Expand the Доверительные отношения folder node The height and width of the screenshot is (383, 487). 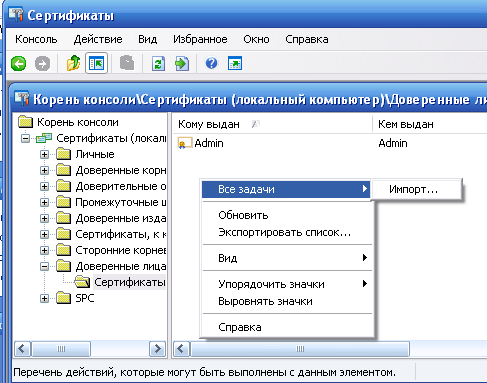44,186
